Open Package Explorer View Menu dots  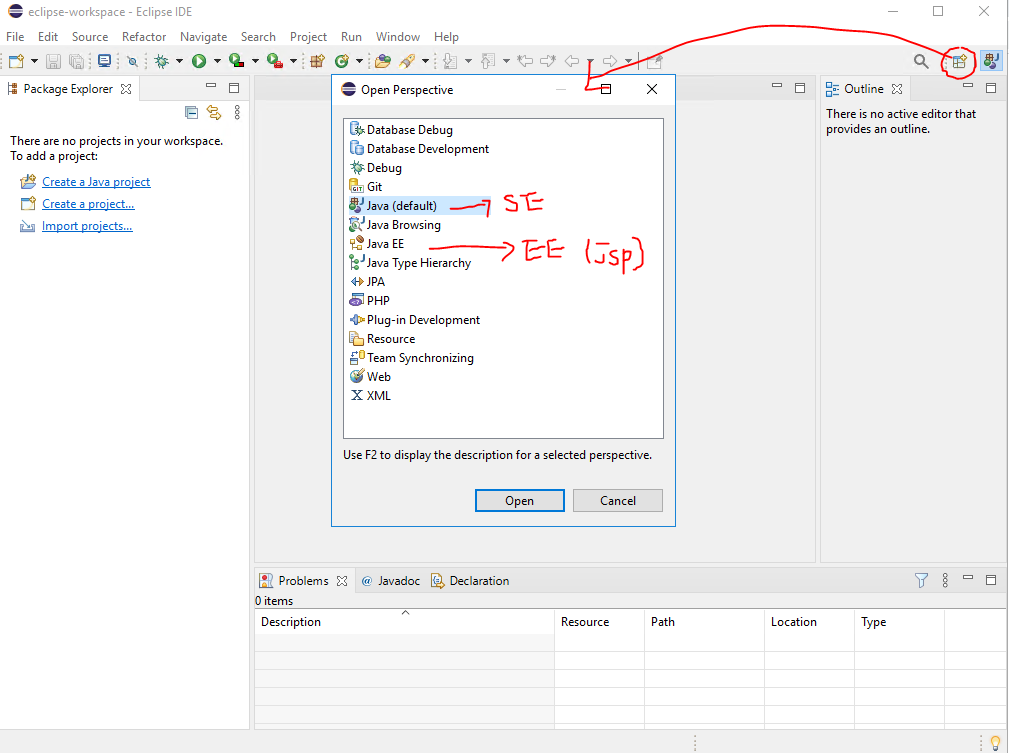[x=237, y=113]
